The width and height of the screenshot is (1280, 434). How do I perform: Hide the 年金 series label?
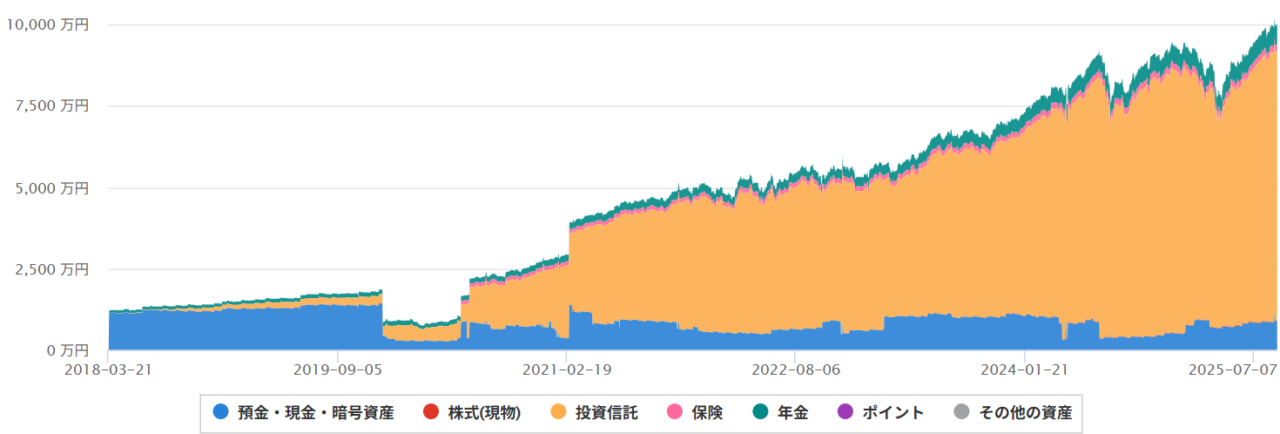(x=792, y=412)
